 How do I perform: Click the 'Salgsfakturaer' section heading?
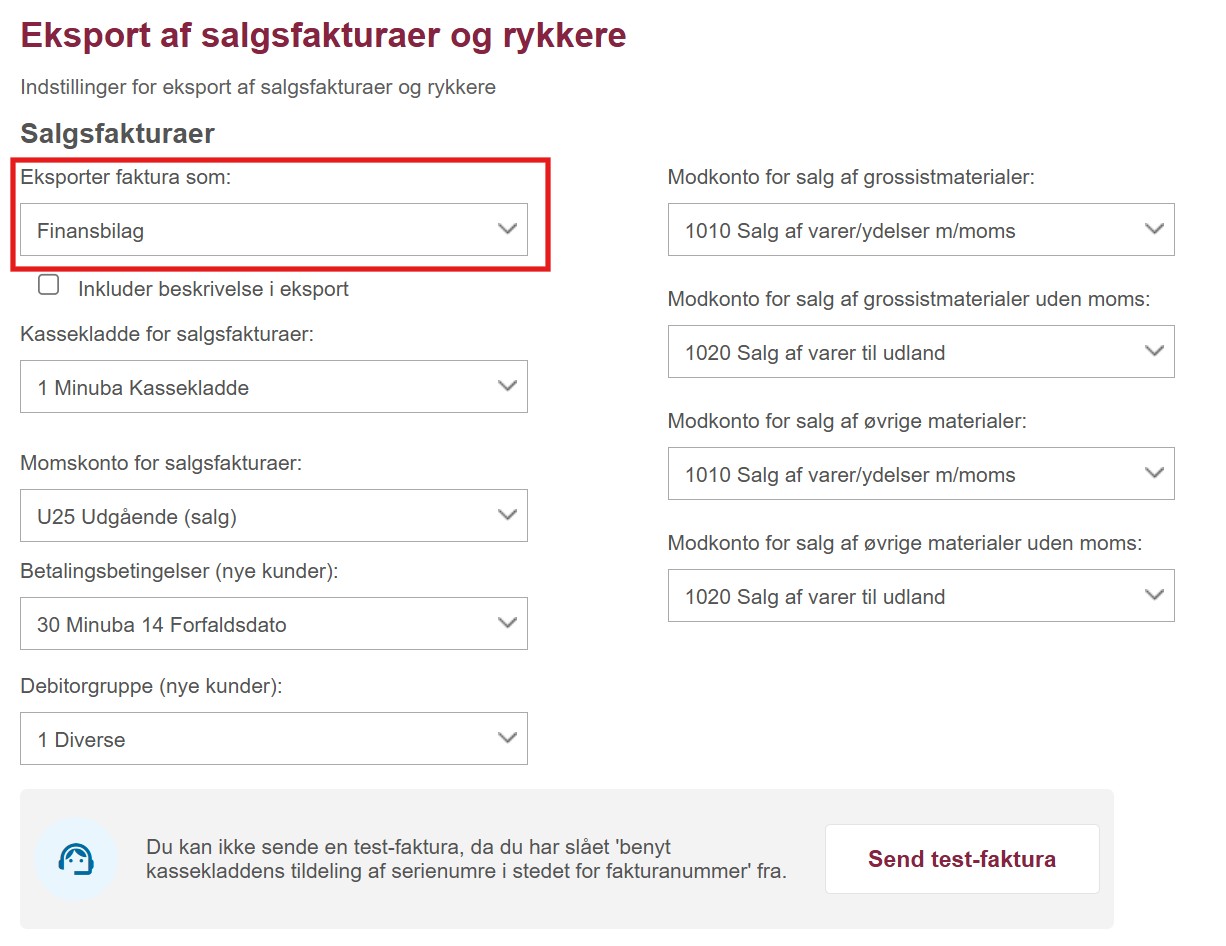[117, 134]
